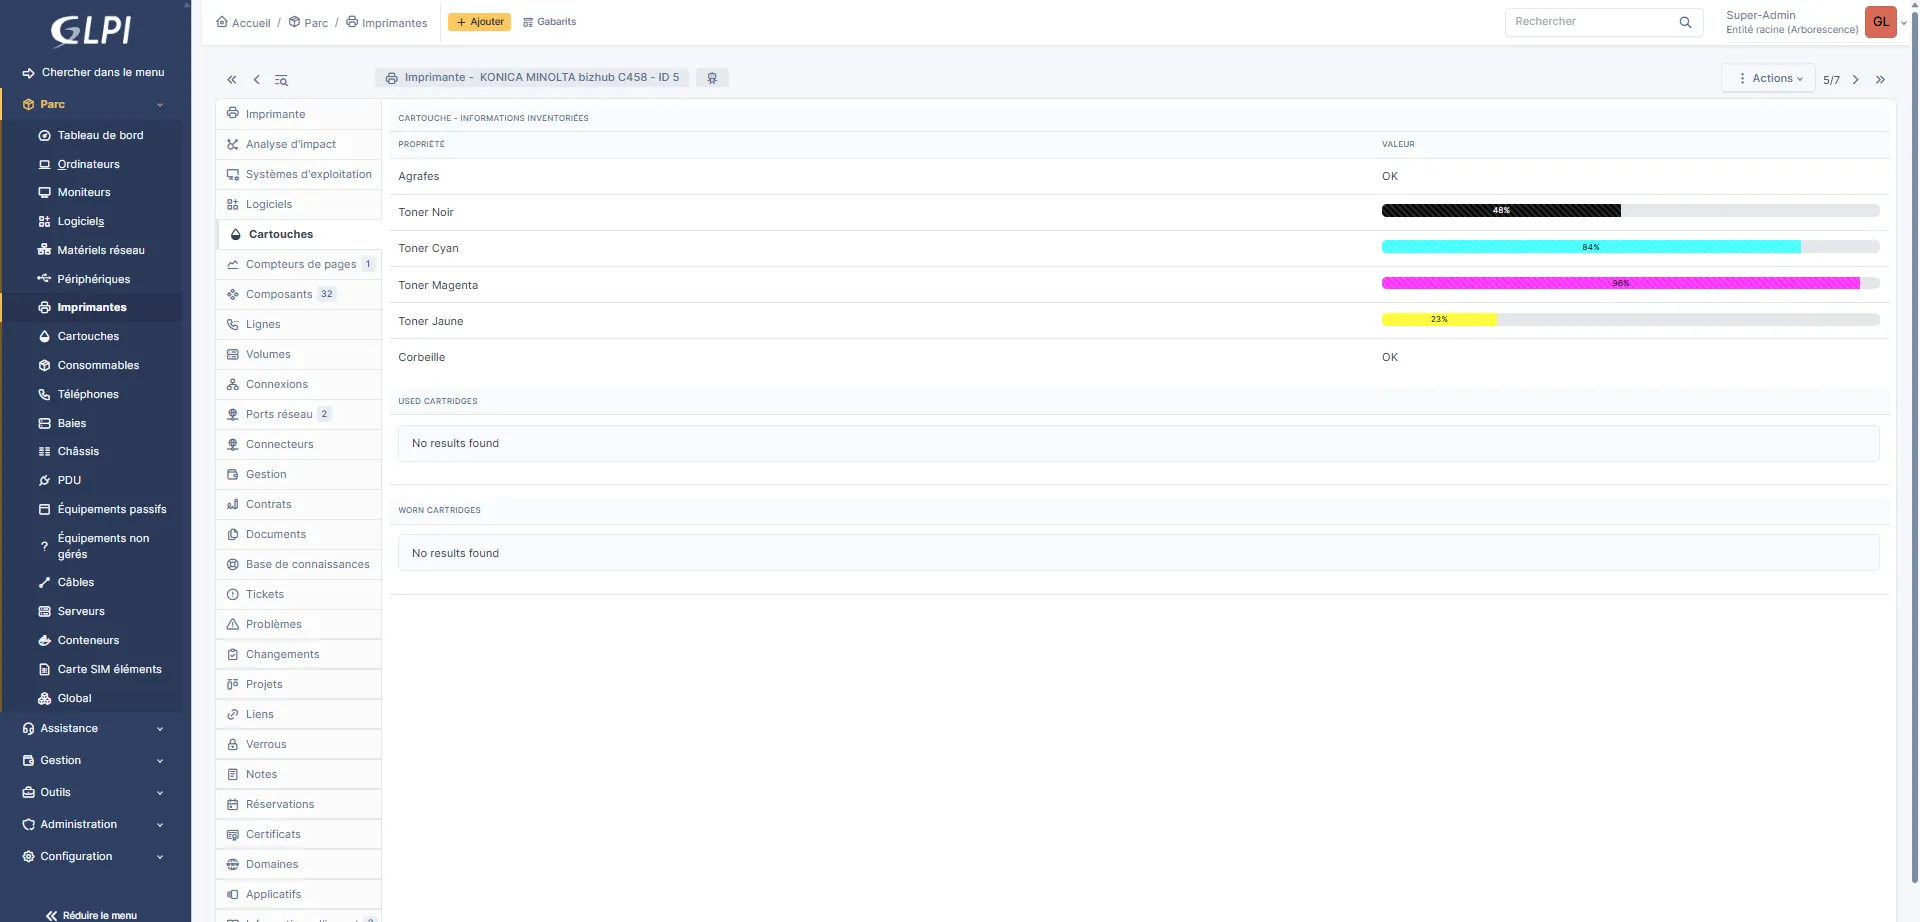Click into the Rechercher search field
Image resolution: width=1920 pixels, height=922 pixels.
pos(1590,22)
